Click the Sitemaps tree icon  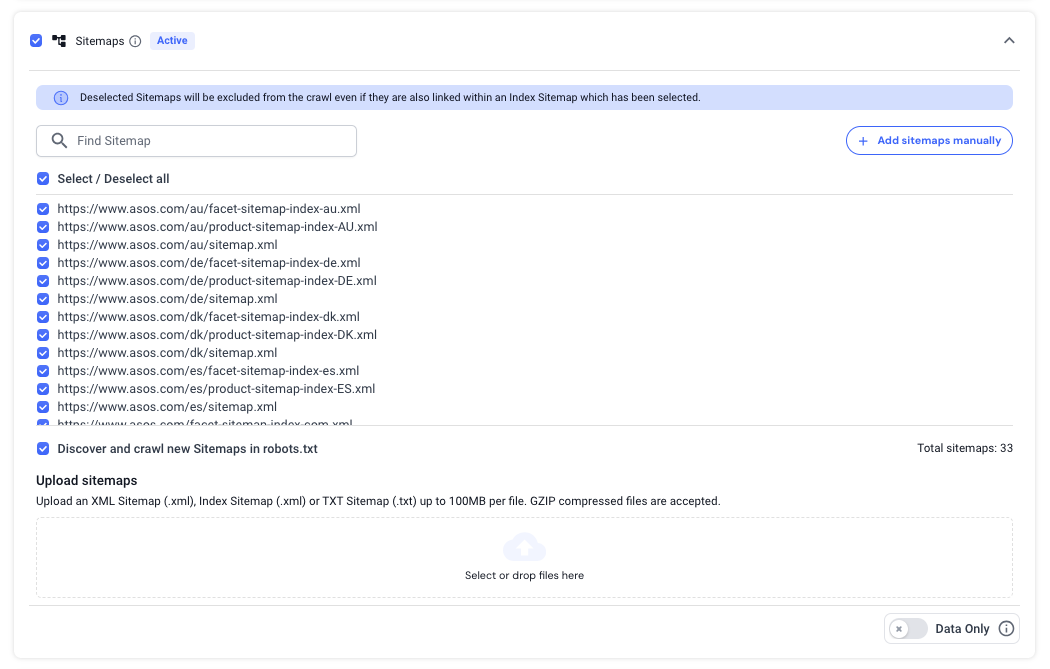pos(59,42)
